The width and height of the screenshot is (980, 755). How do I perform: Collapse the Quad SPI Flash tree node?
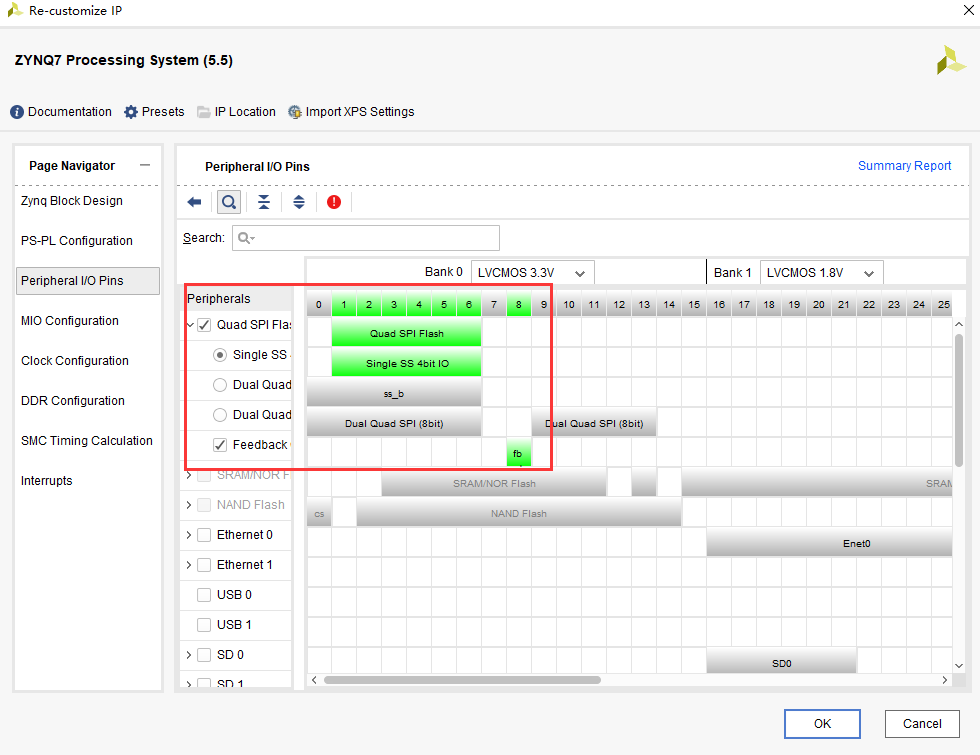click(x=190, y=325)
